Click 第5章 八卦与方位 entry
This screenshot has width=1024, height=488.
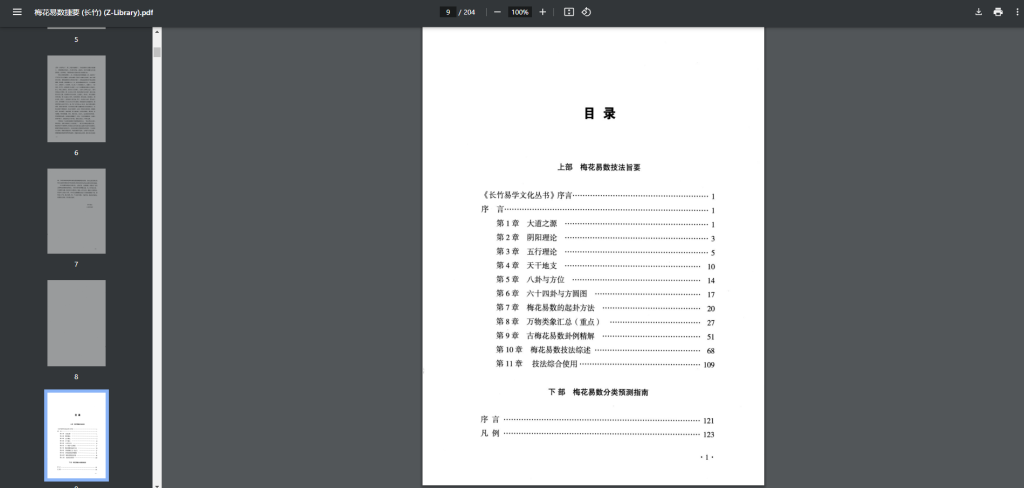(x=605, y=280)
